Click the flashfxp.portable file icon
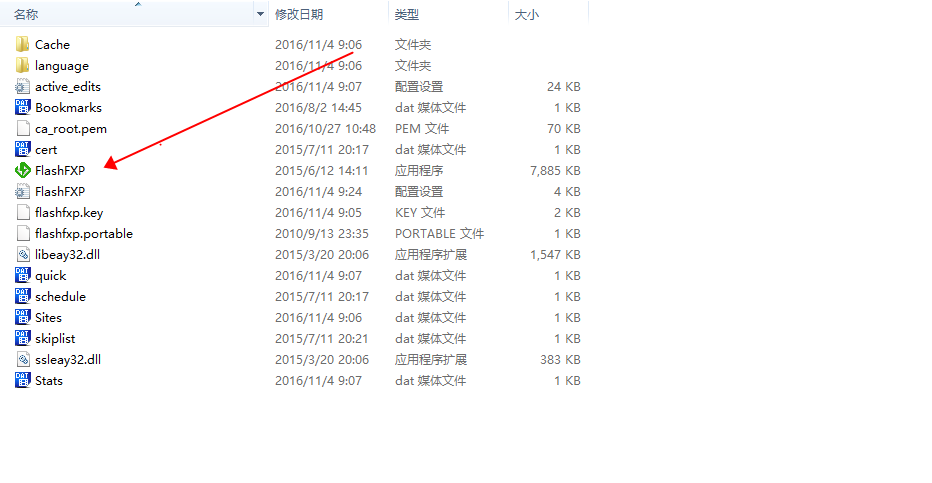 (x=23, y=233)
